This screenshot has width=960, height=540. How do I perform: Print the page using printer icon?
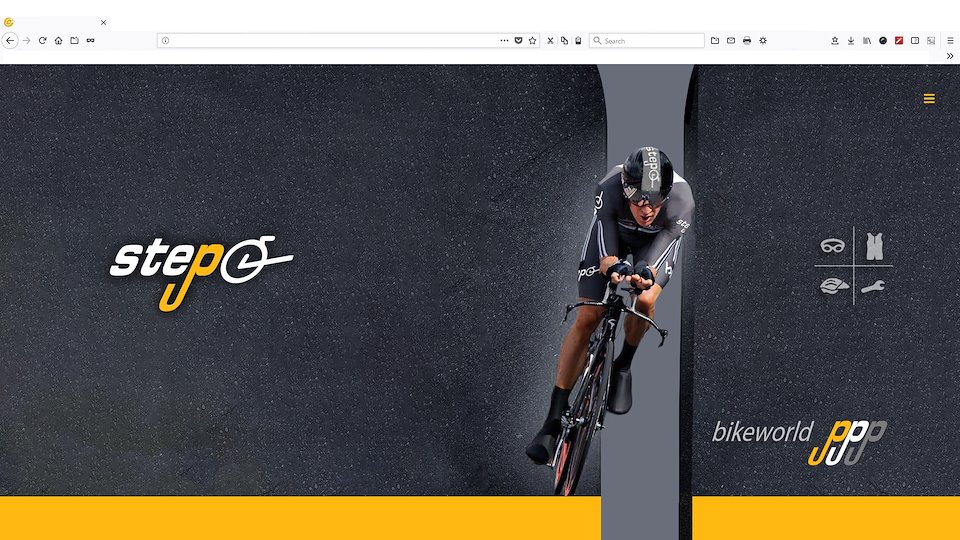(x=746, y=40)
